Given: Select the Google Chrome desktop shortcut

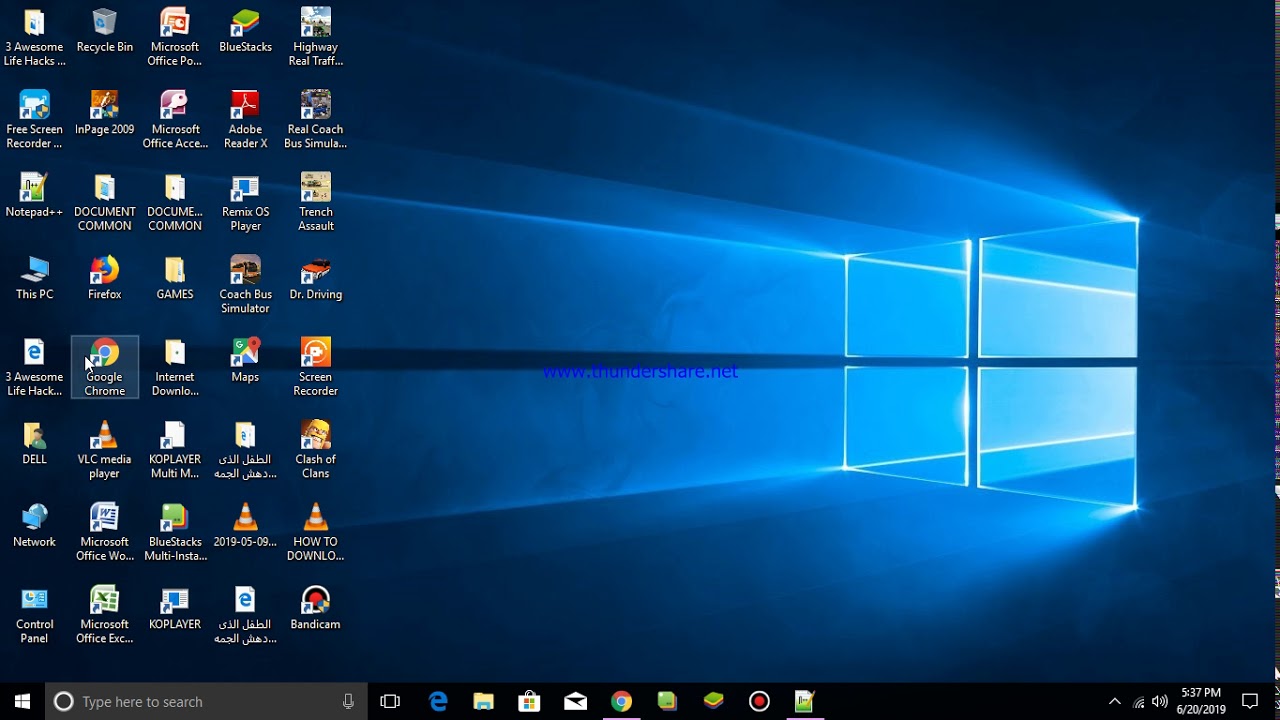Looking at the screenshot, I should coord(104,367).
